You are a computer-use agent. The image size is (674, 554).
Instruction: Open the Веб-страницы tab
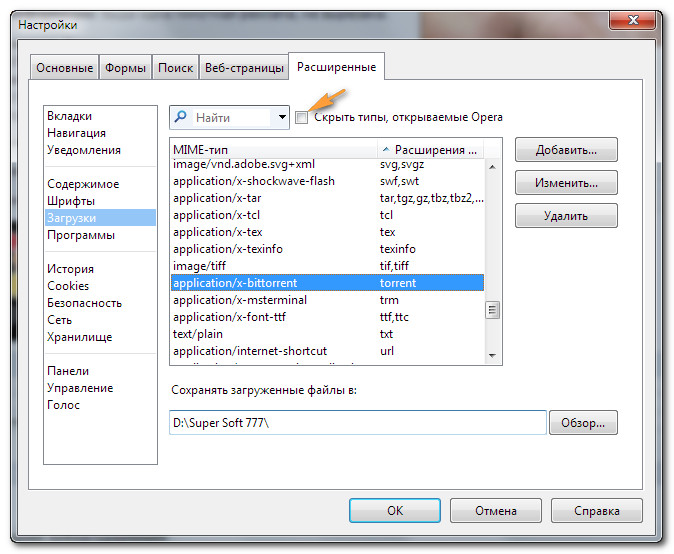coord(244,68)
